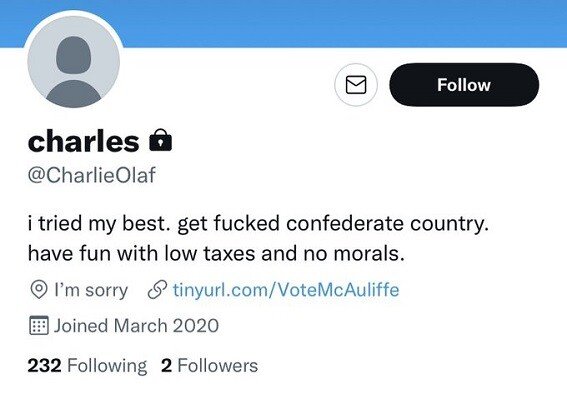Click the charles display name
This screenshot has height=404, width=567.
tap(83, 141)
